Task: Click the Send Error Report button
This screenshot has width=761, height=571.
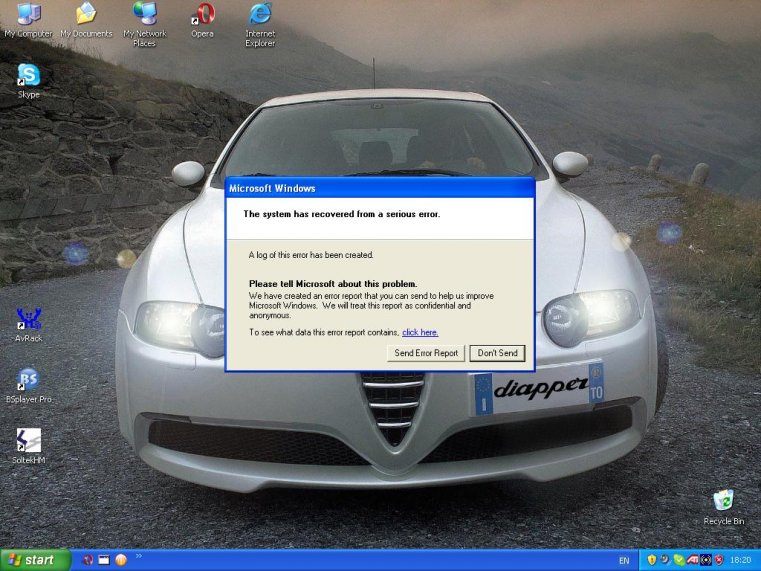Action: (x=426, y=353)
